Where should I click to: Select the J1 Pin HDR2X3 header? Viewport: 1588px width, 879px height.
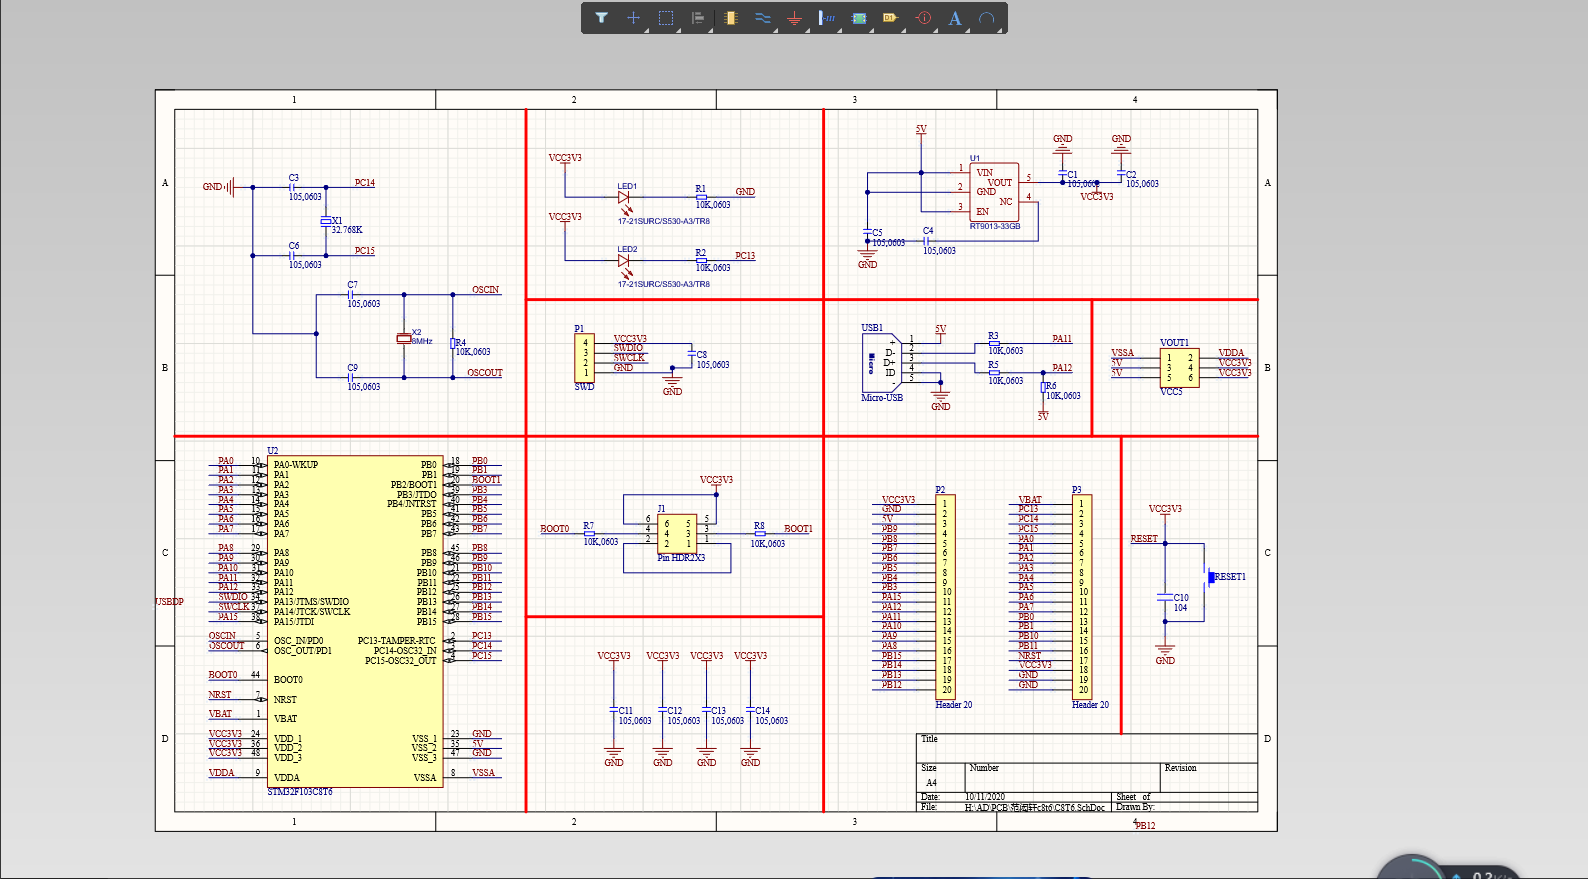[x=677, y=532]
